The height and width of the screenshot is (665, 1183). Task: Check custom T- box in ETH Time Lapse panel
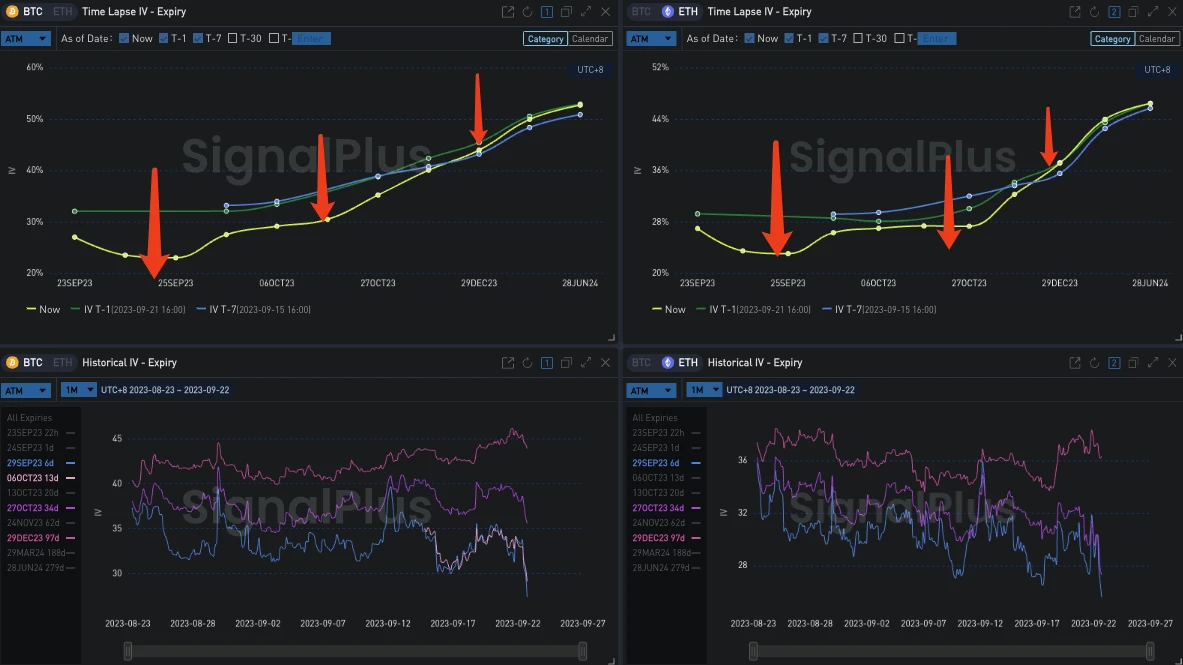pyautogui.click(x=899, y=38)
